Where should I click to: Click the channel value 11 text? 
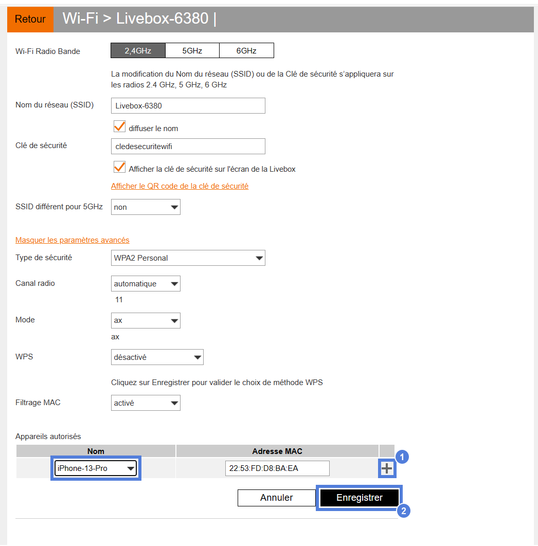[119, 299]
